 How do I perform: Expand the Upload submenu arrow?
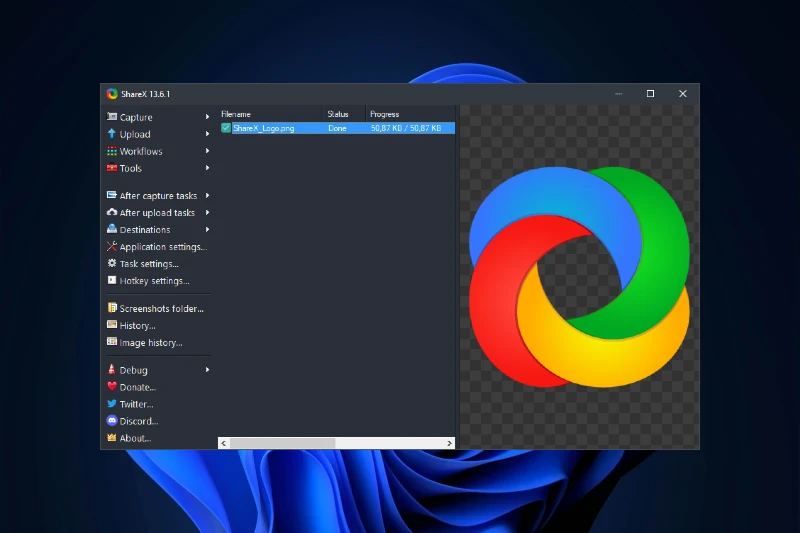point(207,134)
